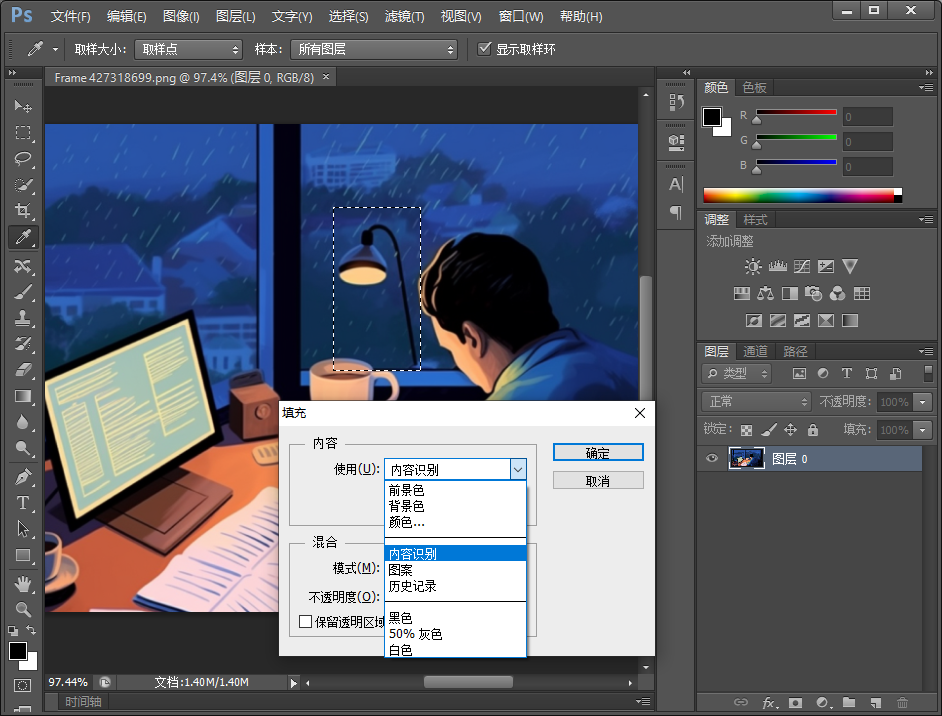This screenshot has width=942, height=716.
Task: Select the Rectangular Marquee tool
Action: [x=22, y=132]
